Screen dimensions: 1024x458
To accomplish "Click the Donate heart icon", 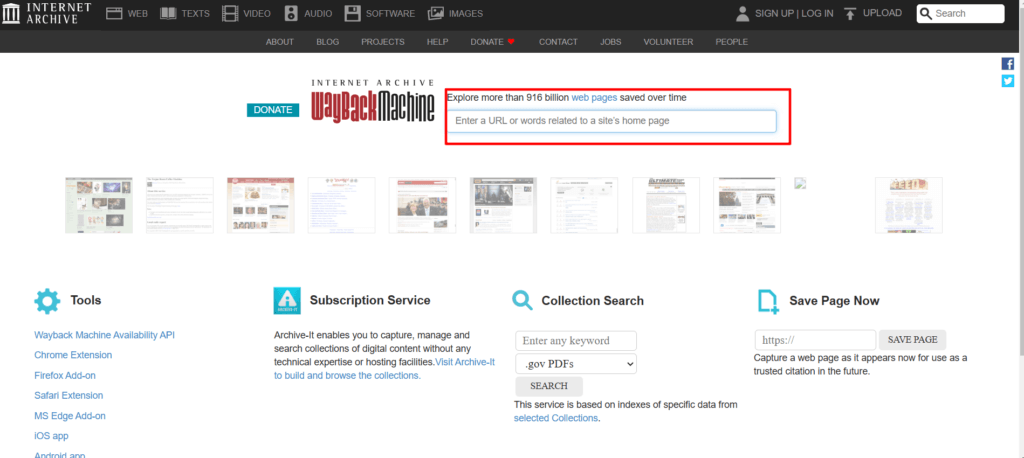I will (x=511, y=42).
